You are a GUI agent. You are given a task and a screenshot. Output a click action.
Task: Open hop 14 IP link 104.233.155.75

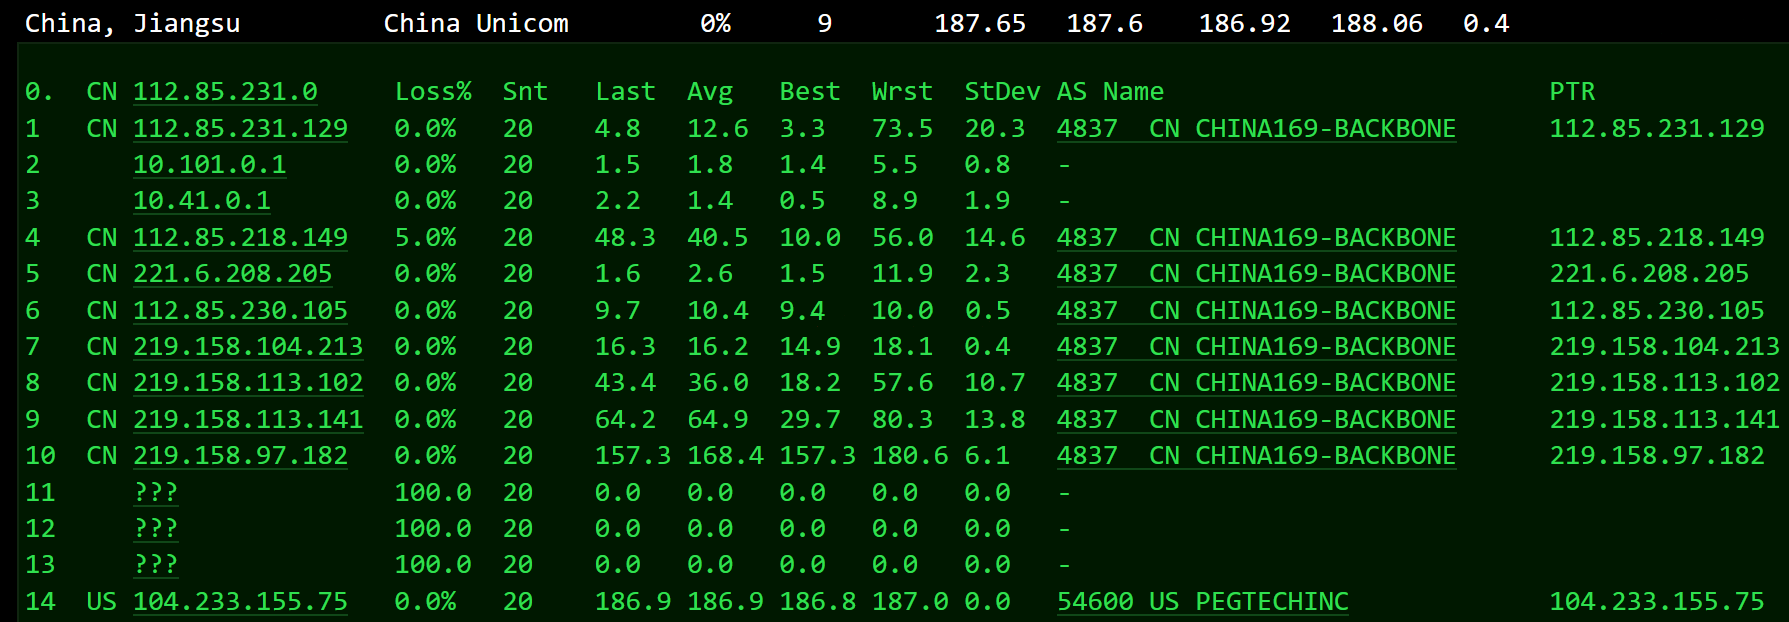click(240, 602)
